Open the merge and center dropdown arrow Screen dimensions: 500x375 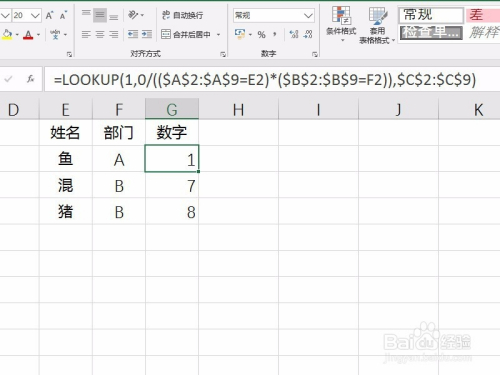218,34
